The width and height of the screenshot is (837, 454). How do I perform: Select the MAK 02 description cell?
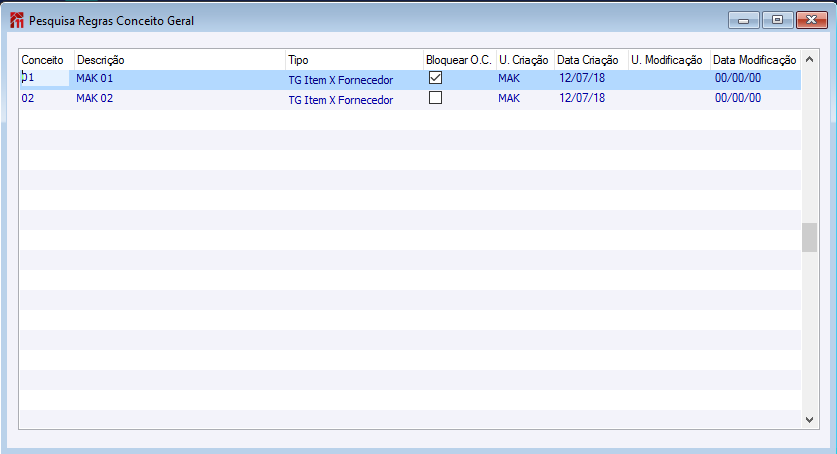(94, 98)
